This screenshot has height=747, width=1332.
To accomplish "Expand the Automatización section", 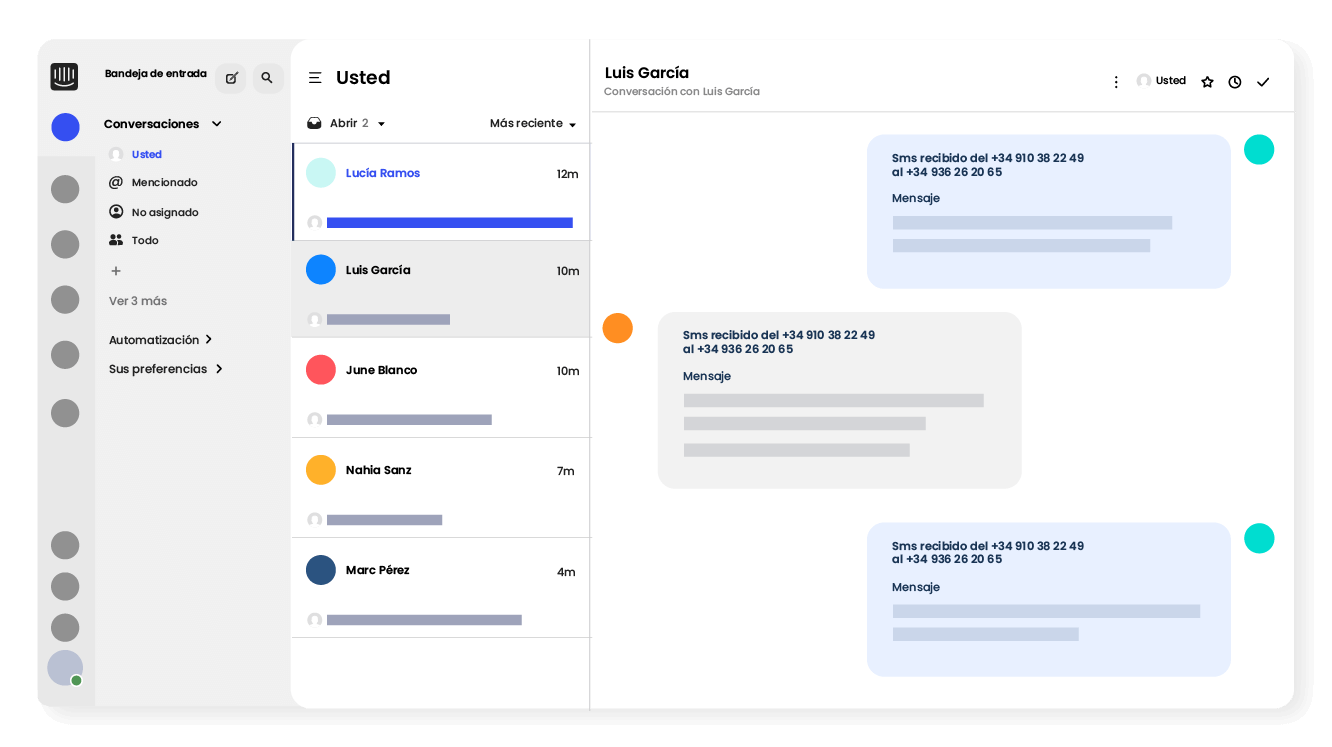I will click(160, 340).
